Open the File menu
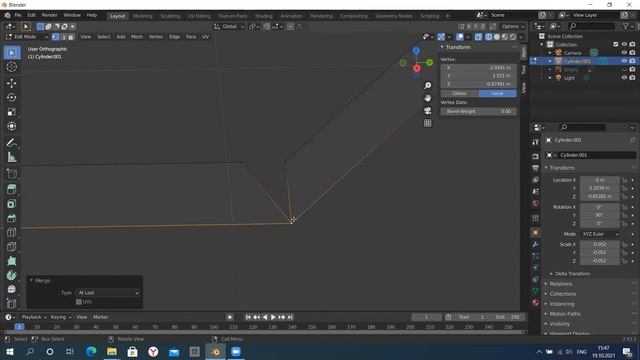 (x=18, y=15)
